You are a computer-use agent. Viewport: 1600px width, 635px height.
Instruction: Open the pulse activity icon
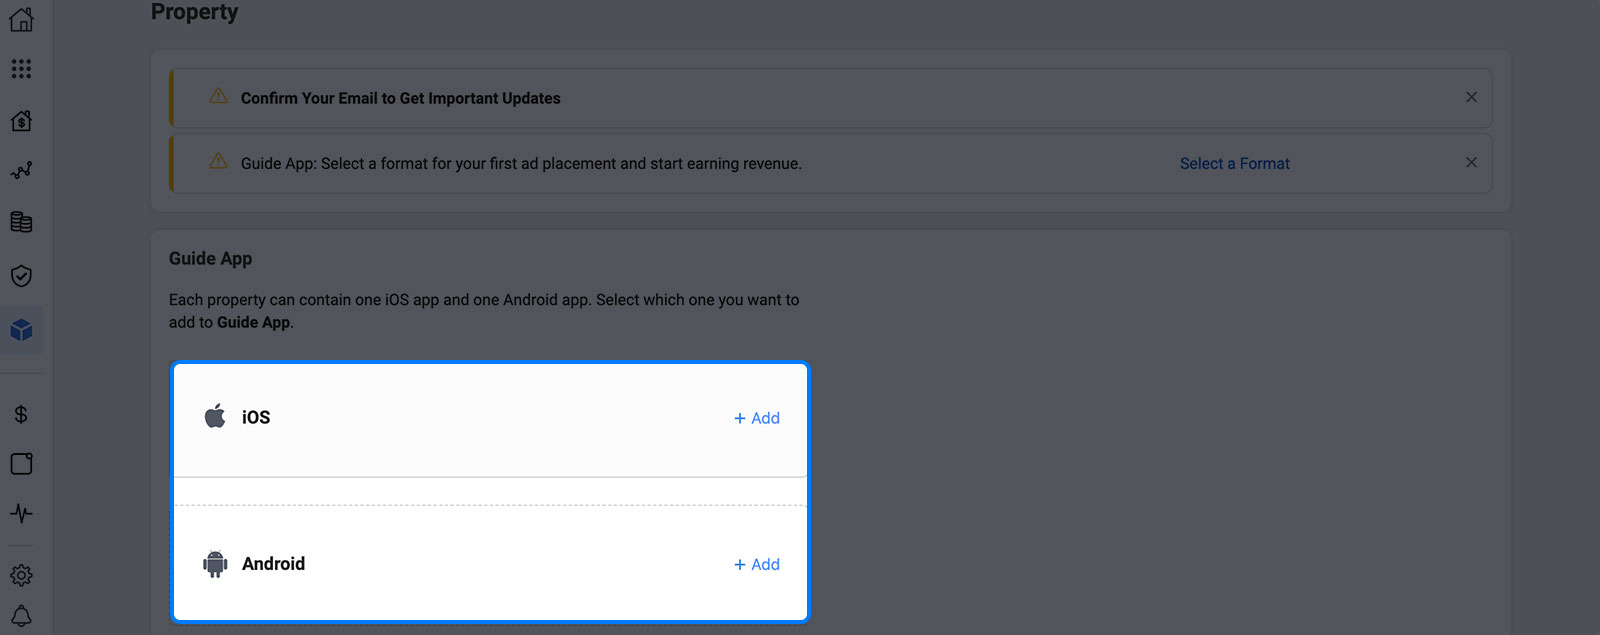tap(21, 514)
